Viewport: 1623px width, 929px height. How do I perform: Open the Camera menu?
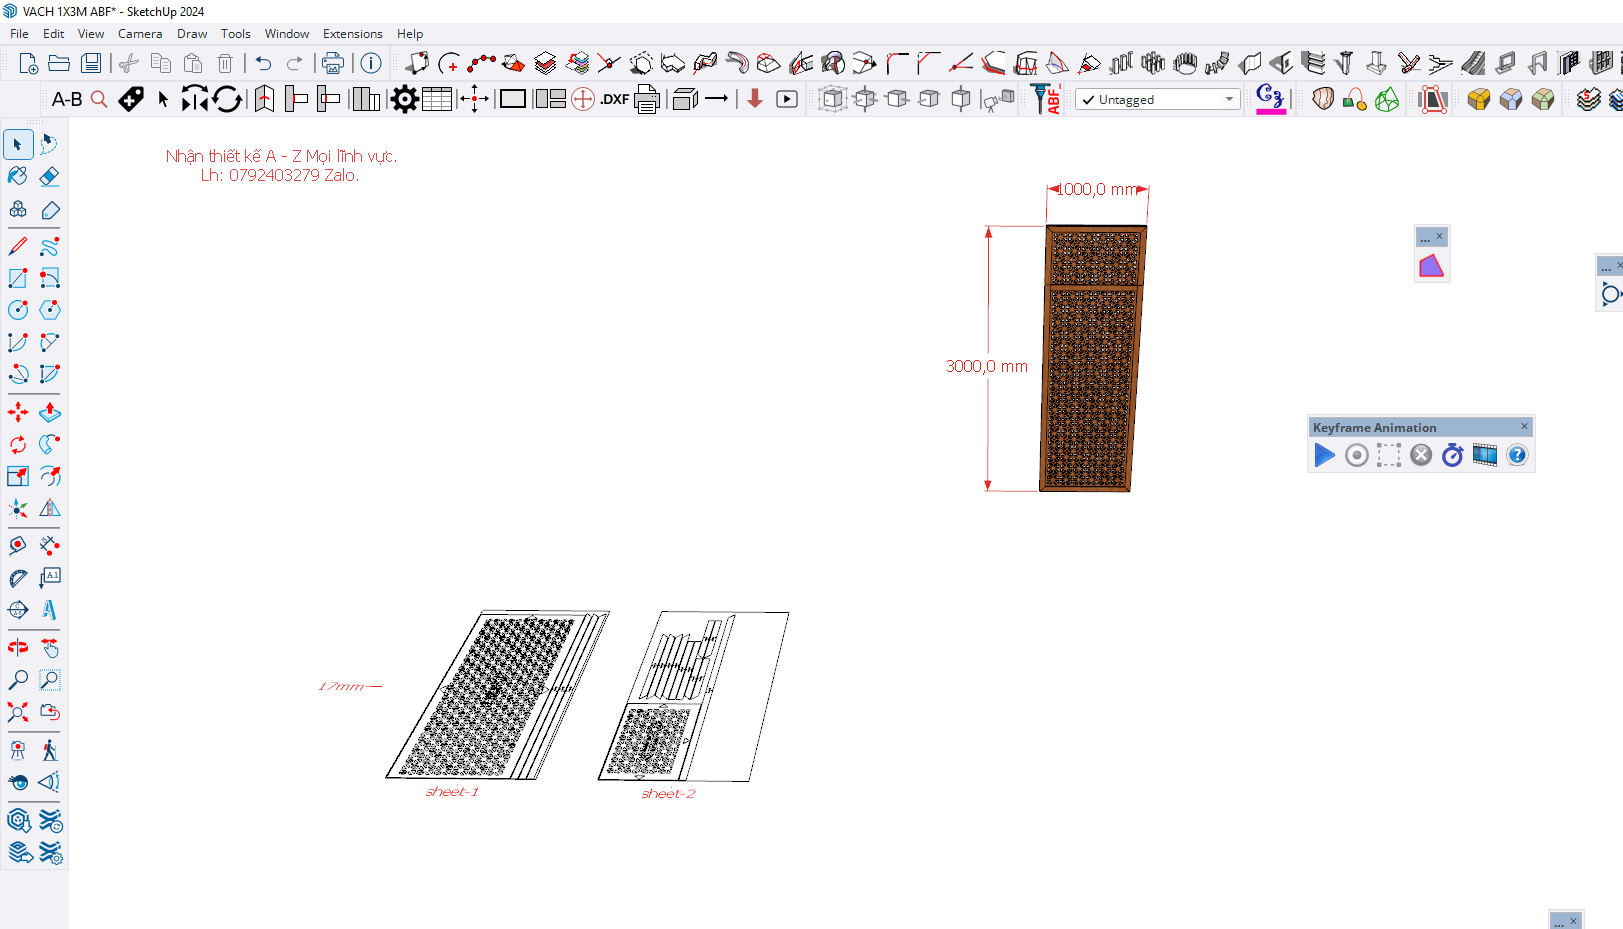(x=140, y=34)
